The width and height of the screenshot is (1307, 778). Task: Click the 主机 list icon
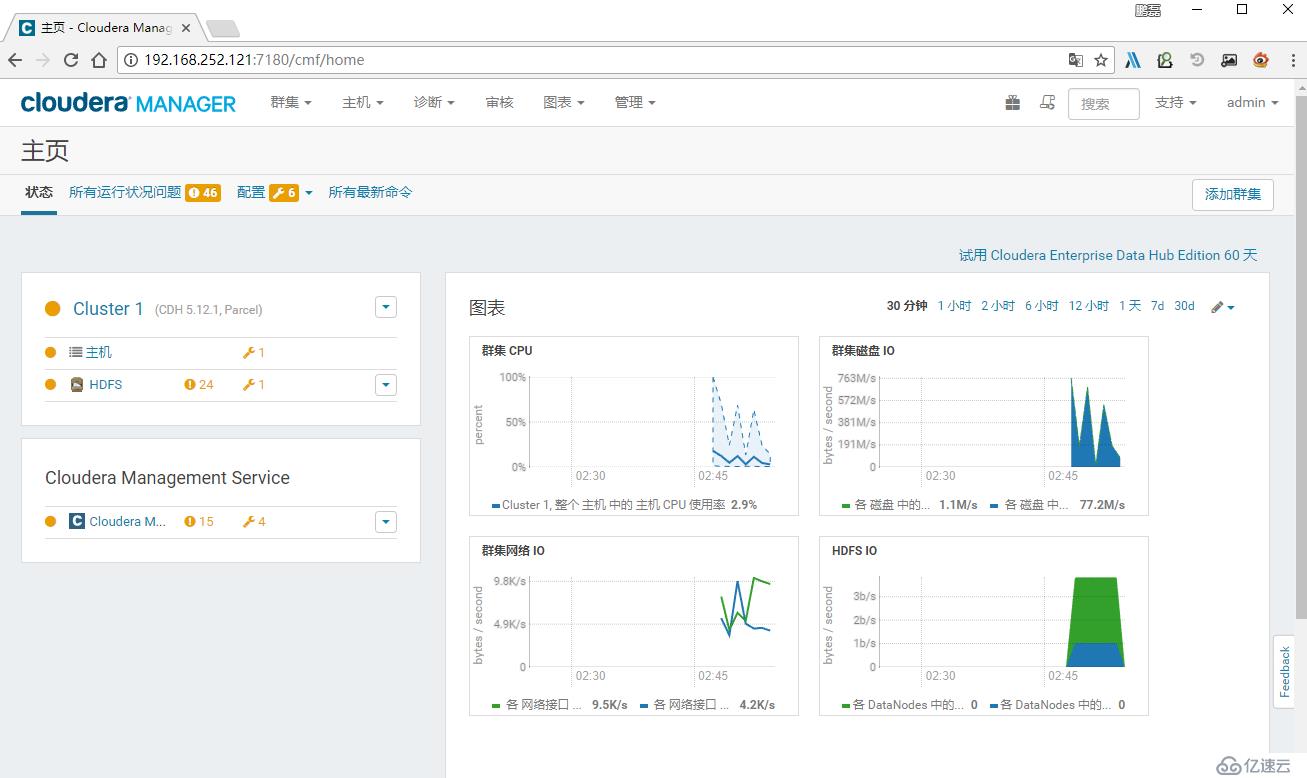(76, 352)
